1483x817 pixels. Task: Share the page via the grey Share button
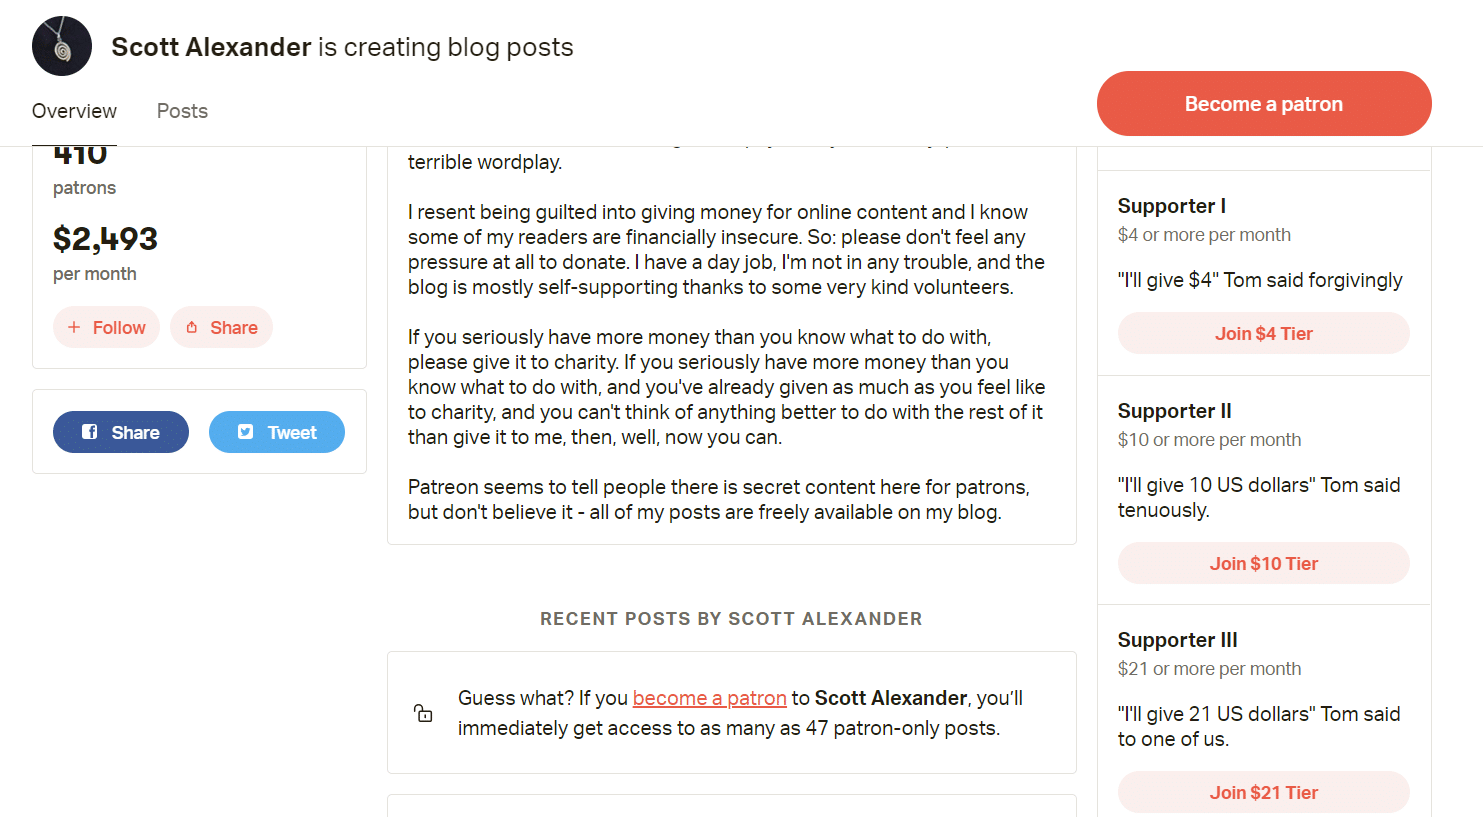[221, 326]
